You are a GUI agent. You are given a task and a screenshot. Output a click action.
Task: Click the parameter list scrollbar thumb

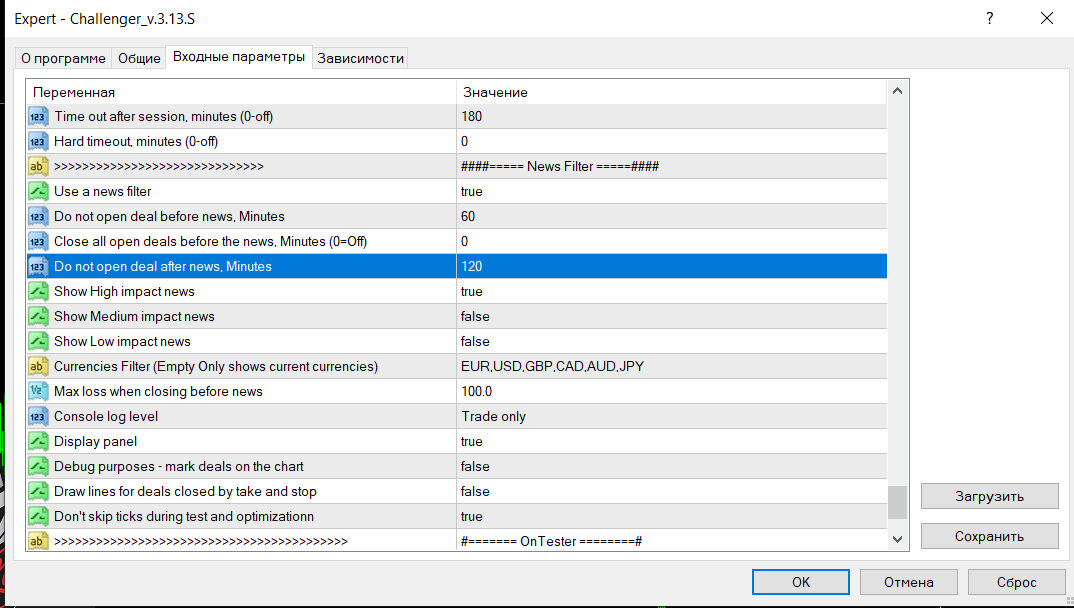(897, 503)
